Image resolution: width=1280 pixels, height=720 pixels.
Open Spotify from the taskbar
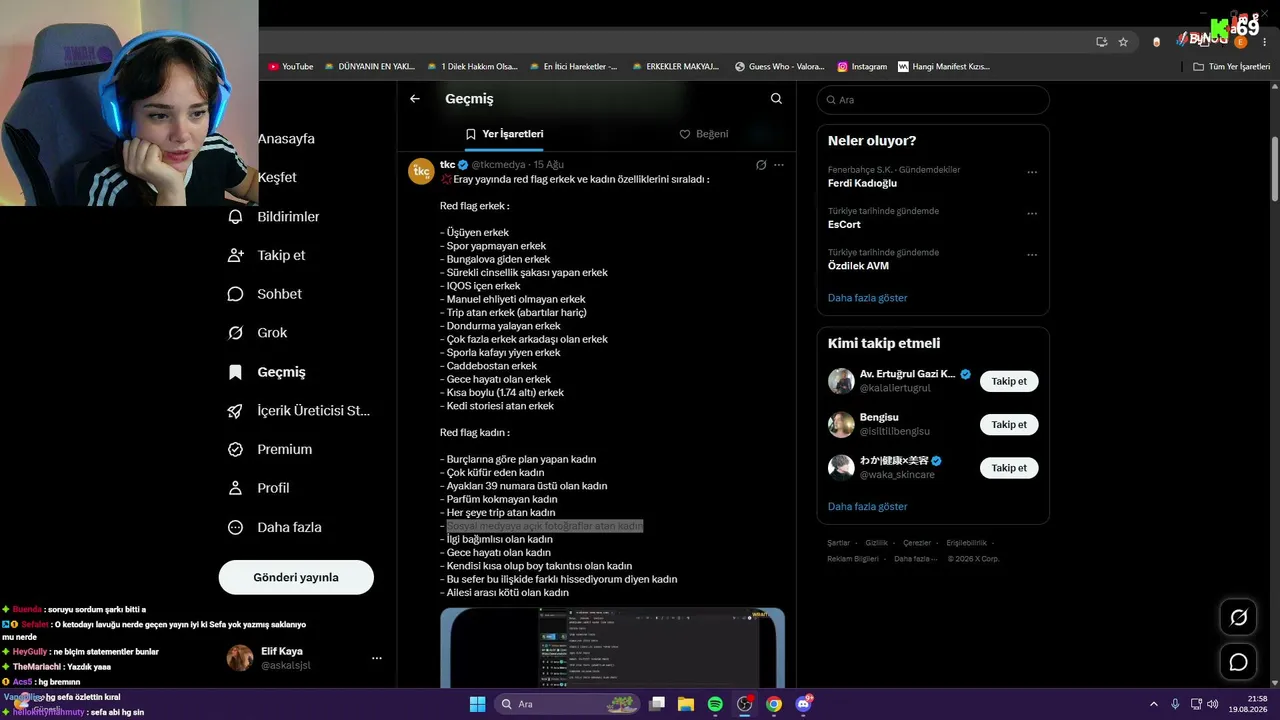tap(715, 704)
